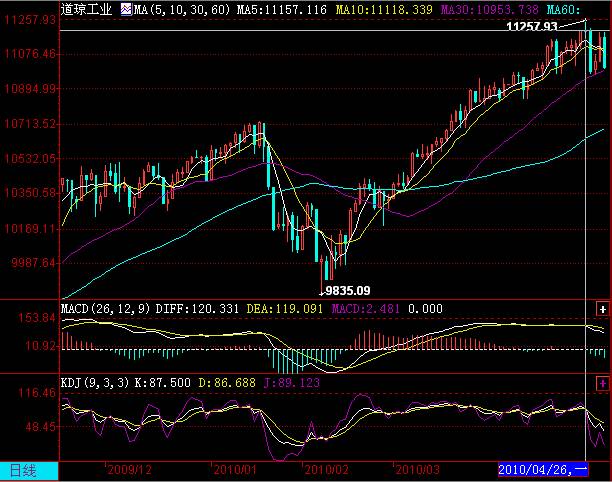The height and width of the screenshot is (482, 612).
Task: Click the MA10:11118.339 value
Action: (384, 9)
